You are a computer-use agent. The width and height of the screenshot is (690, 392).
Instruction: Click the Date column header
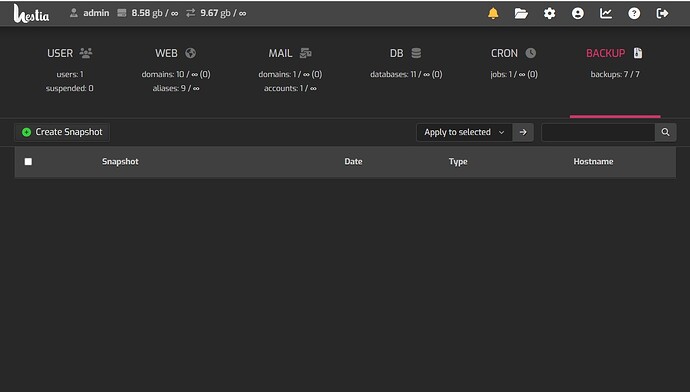[x=353, y=161]
